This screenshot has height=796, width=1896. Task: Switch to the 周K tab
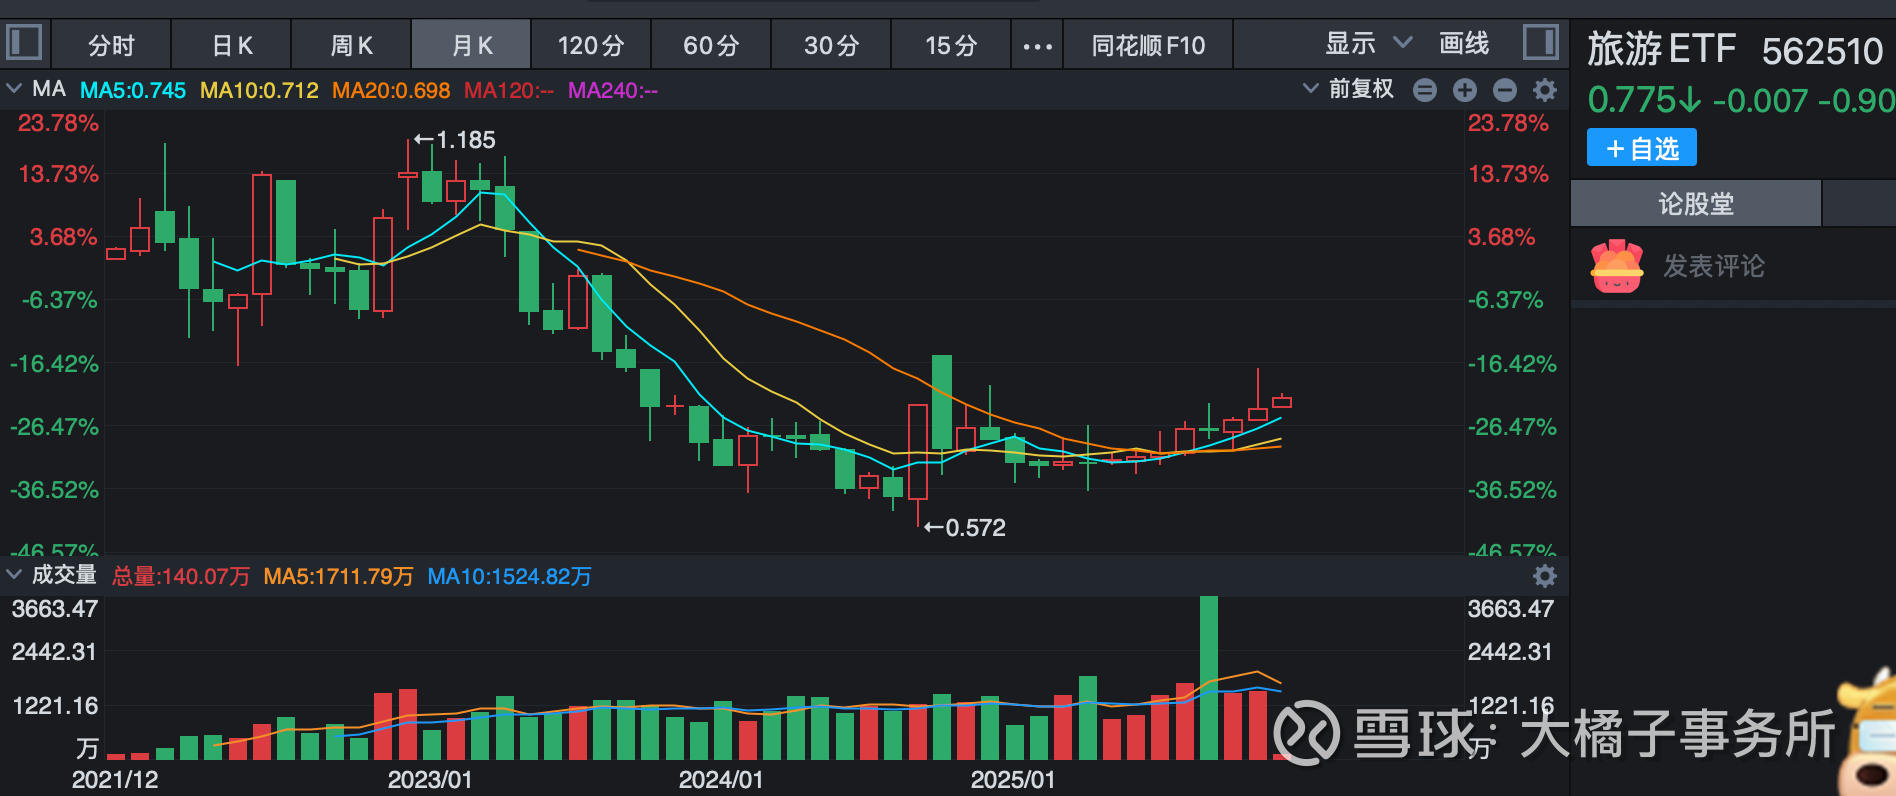(x=351, y=46)
